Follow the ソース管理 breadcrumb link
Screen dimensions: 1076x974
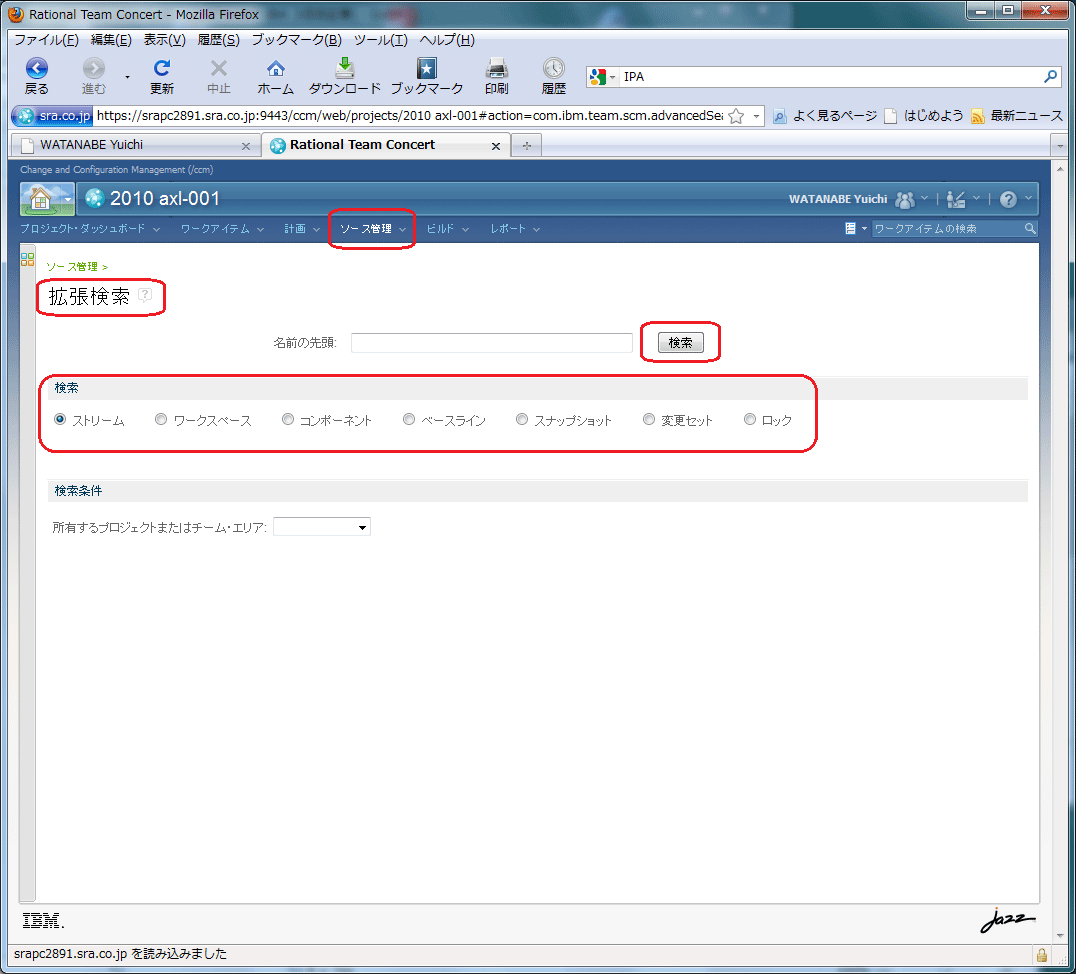[71, 266]
